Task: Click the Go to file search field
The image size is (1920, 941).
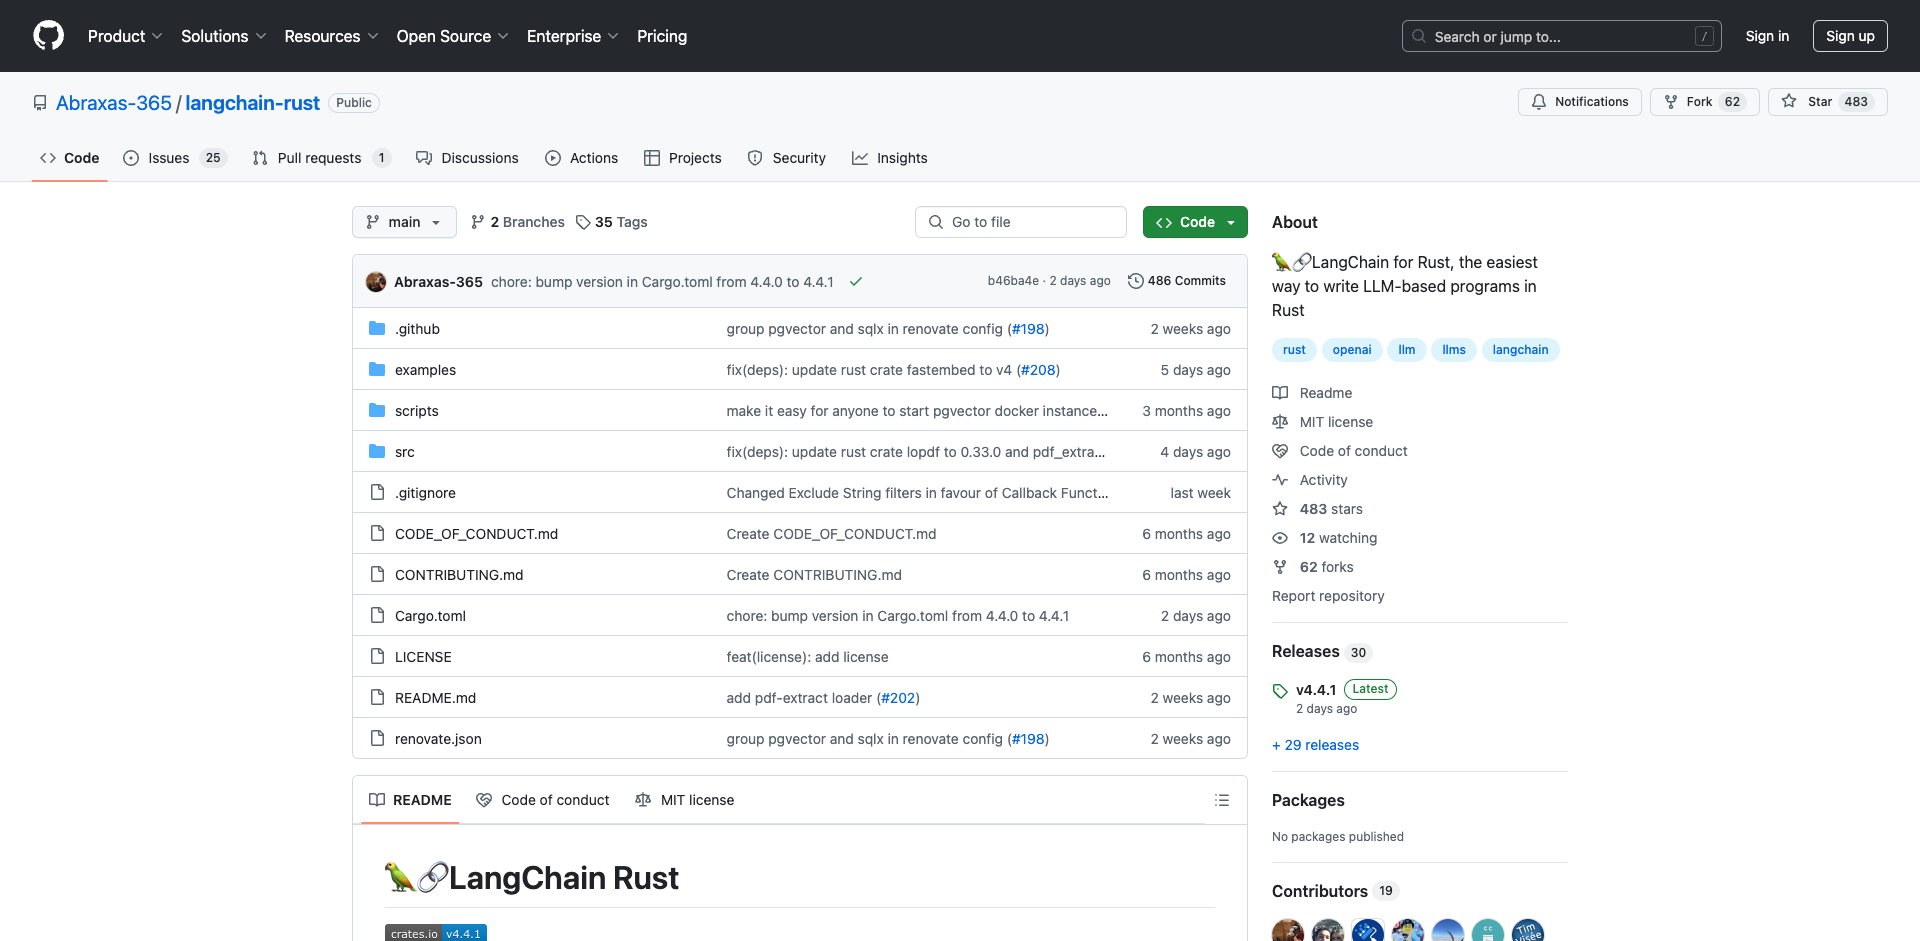Action: coord(1021,222)
